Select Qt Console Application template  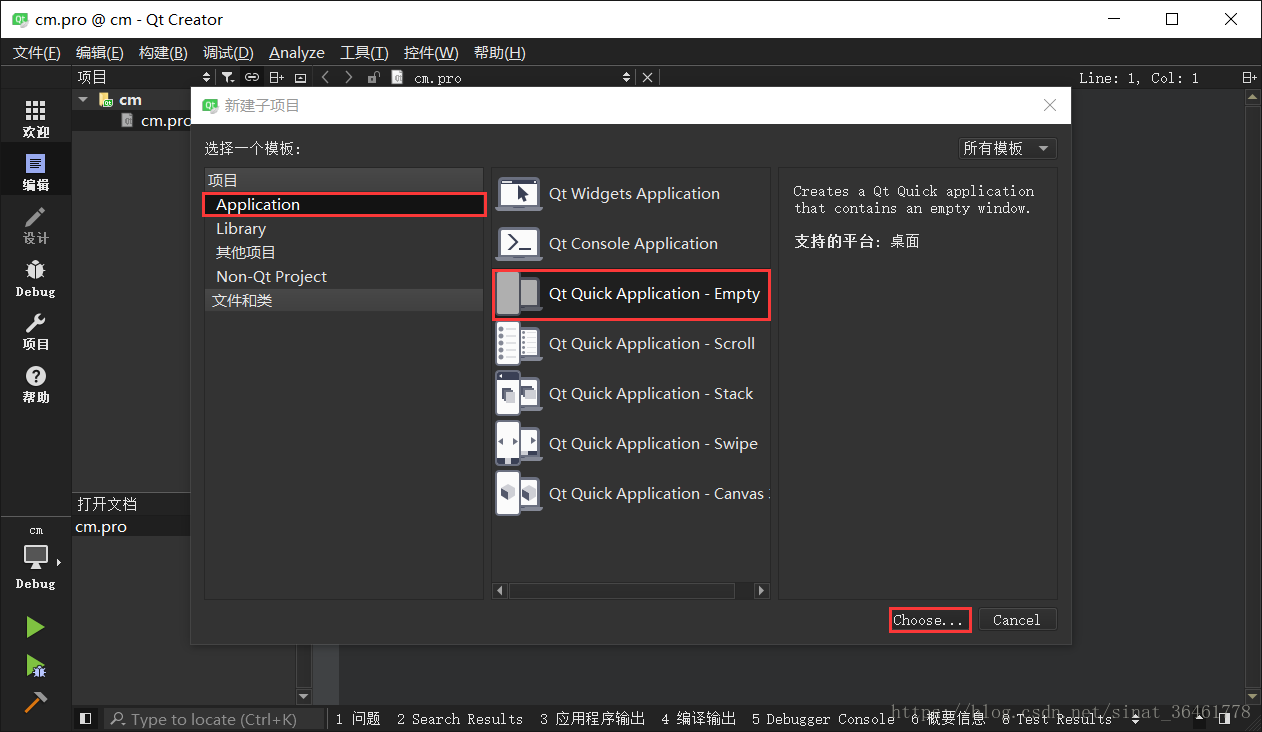632,244
